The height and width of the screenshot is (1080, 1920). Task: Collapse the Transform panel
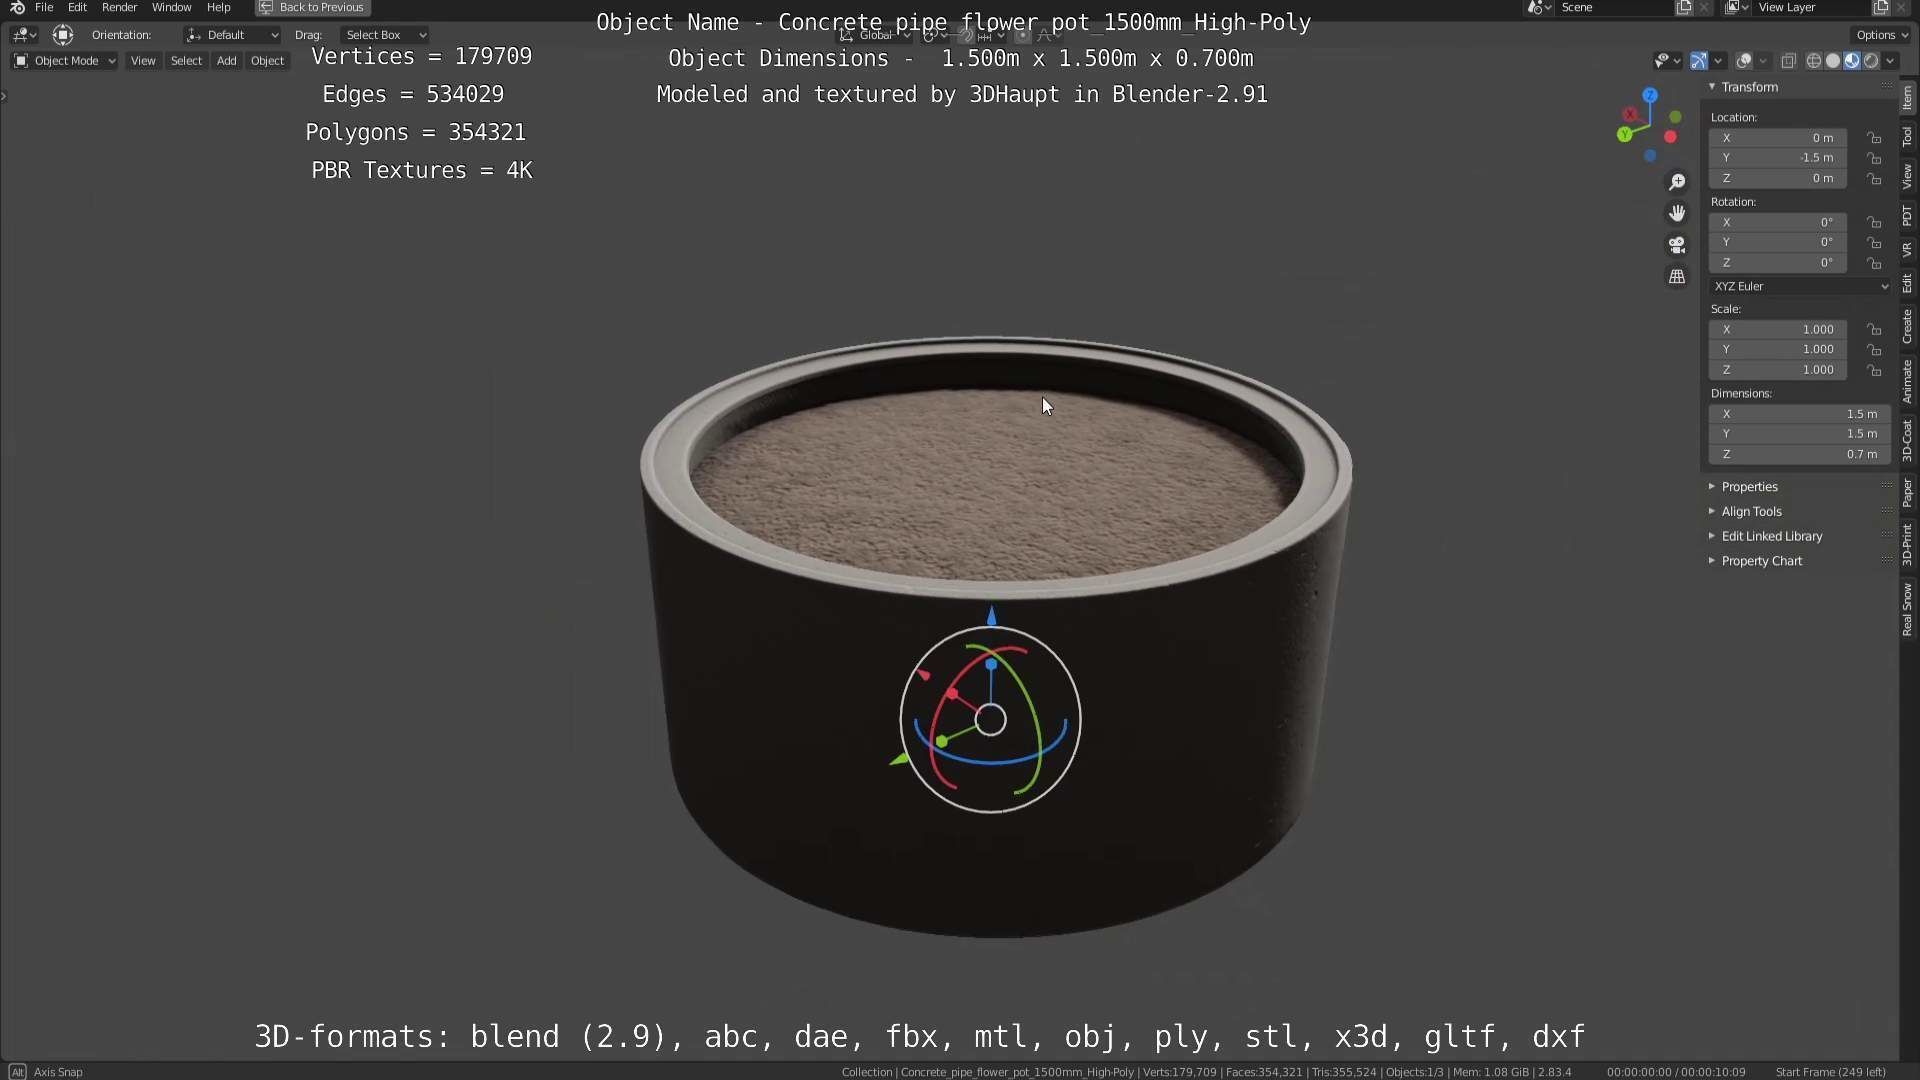tap(1712, 87)
